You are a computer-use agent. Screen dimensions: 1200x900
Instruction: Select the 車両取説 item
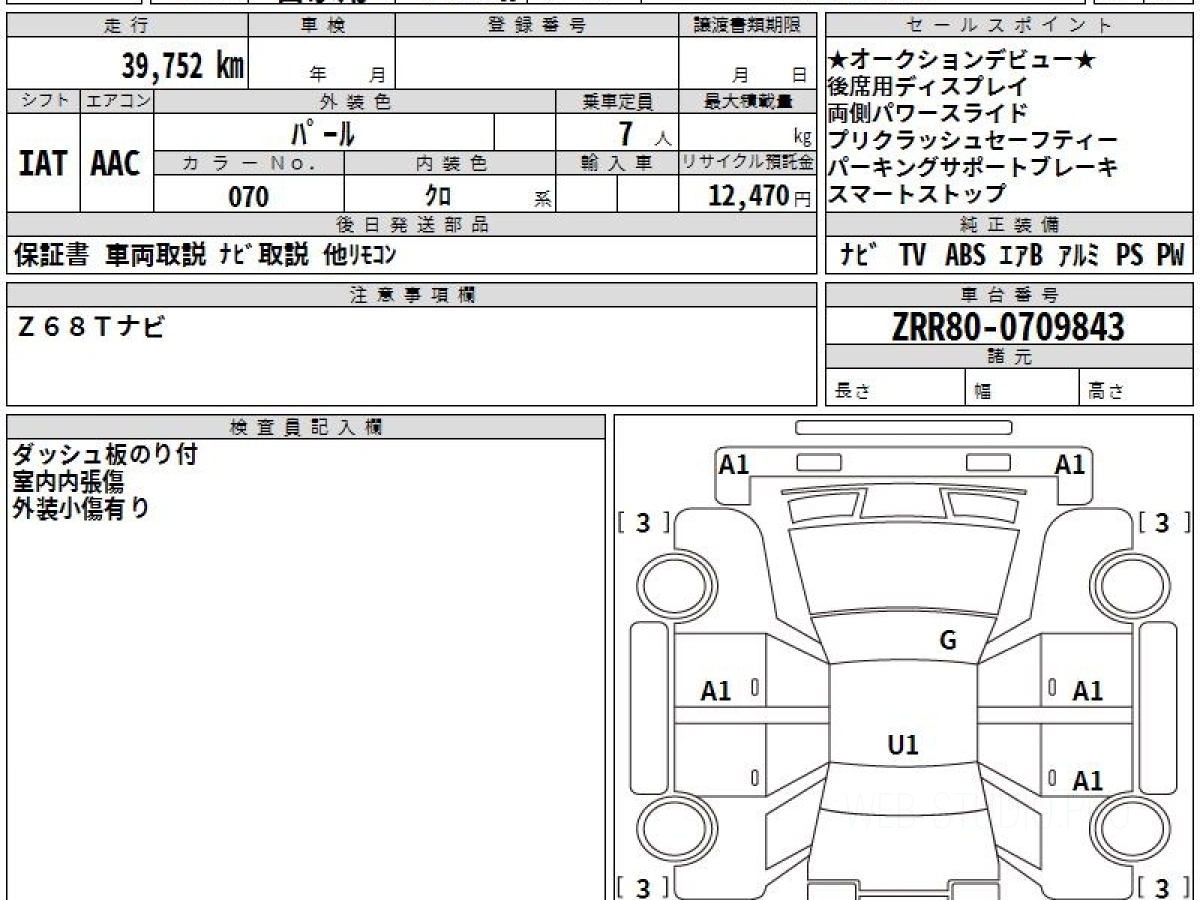click(157, 256)
